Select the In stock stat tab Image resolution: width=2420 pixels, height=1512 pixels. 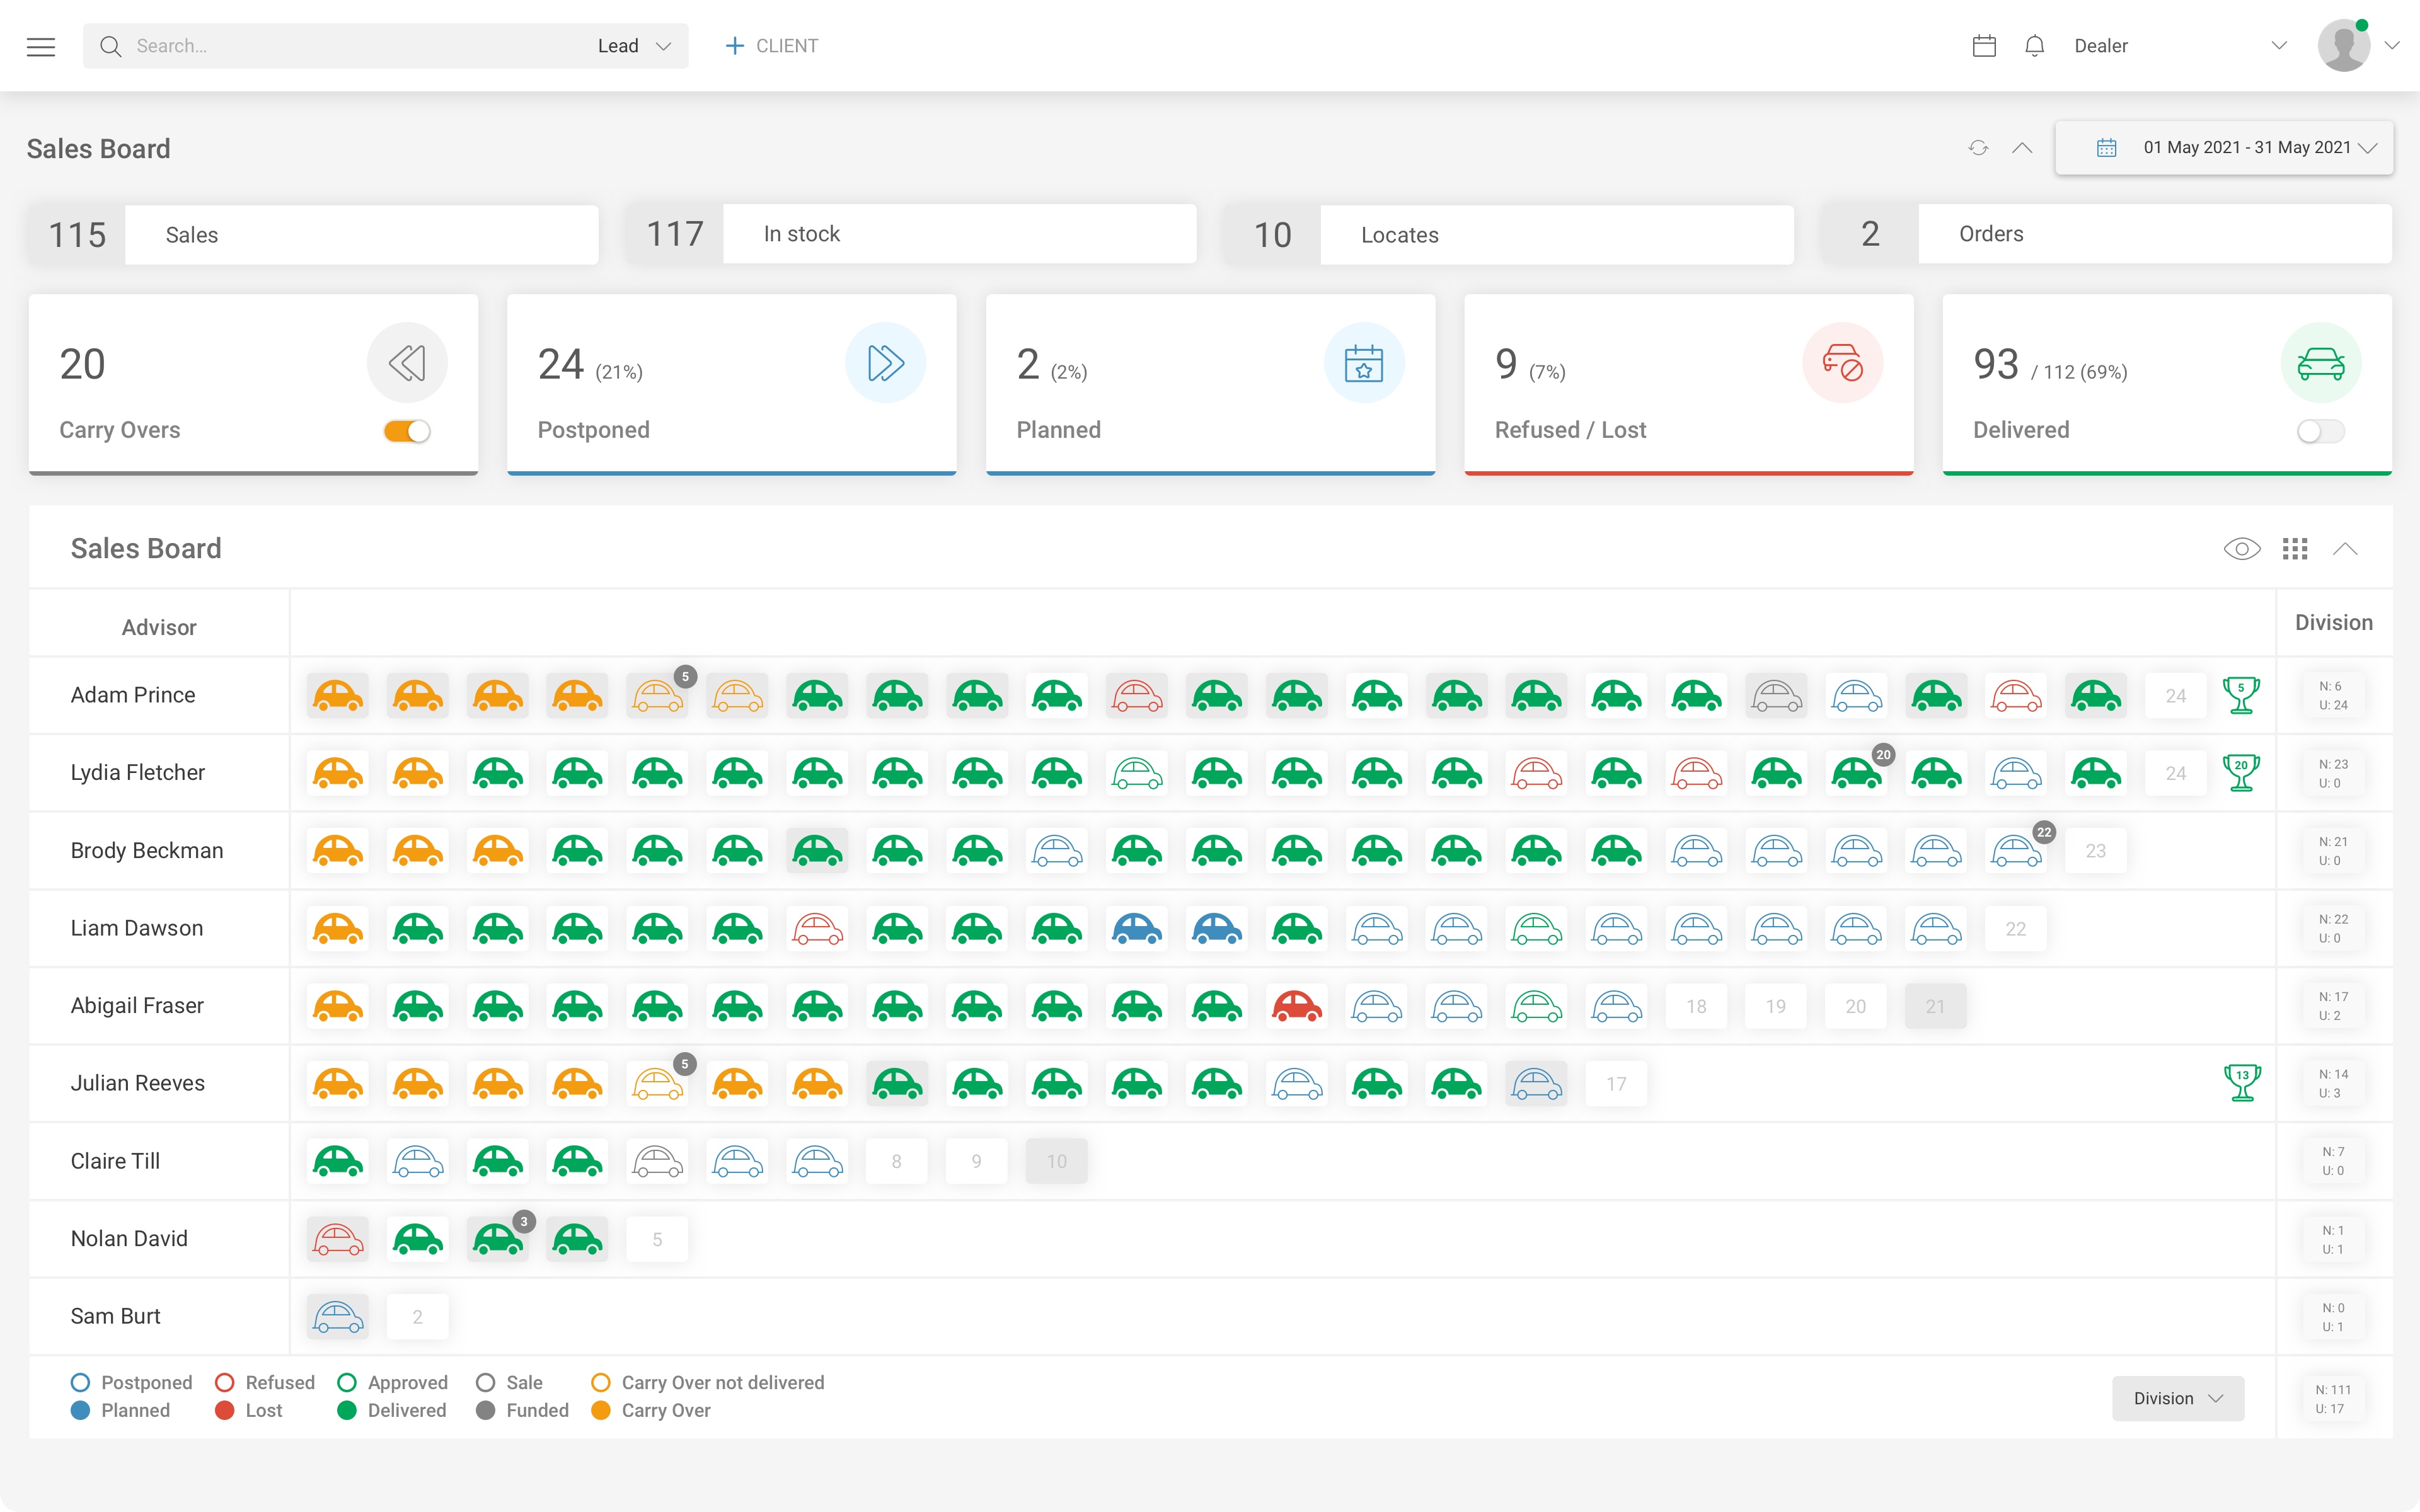pyautogui.click(x=911, y=234)
